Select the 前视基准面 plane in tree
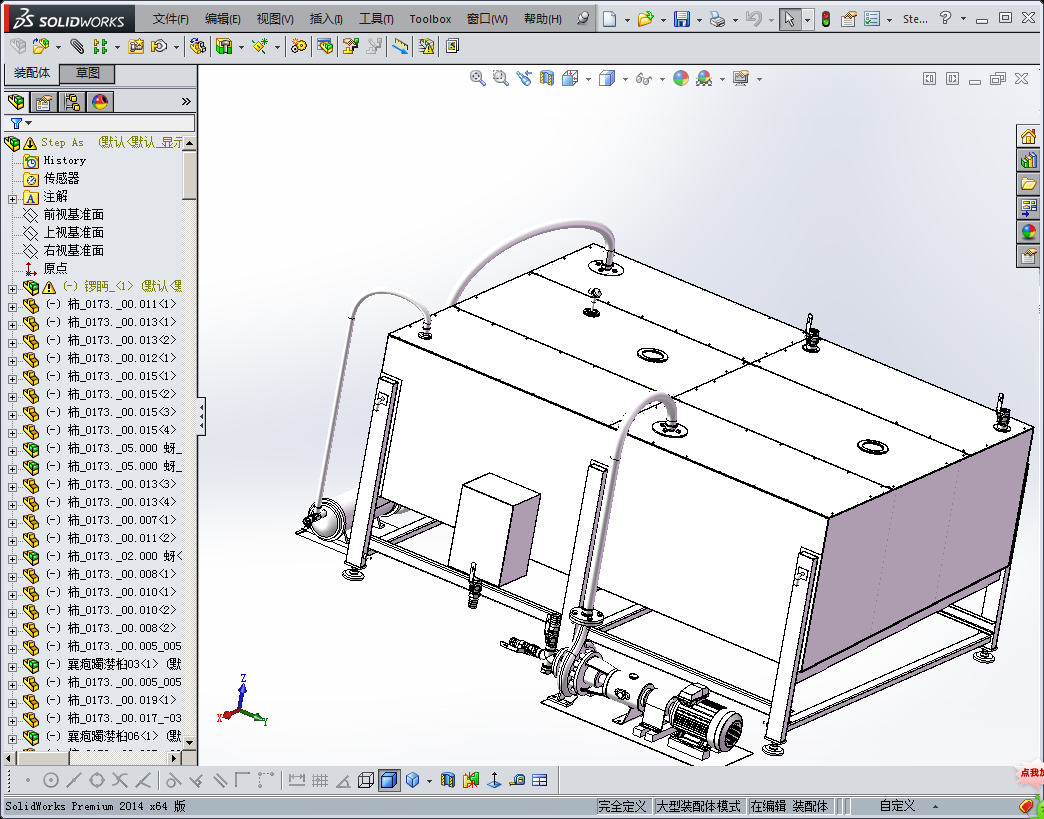The height and width of the screenshot is (819, 1044). 73,215
